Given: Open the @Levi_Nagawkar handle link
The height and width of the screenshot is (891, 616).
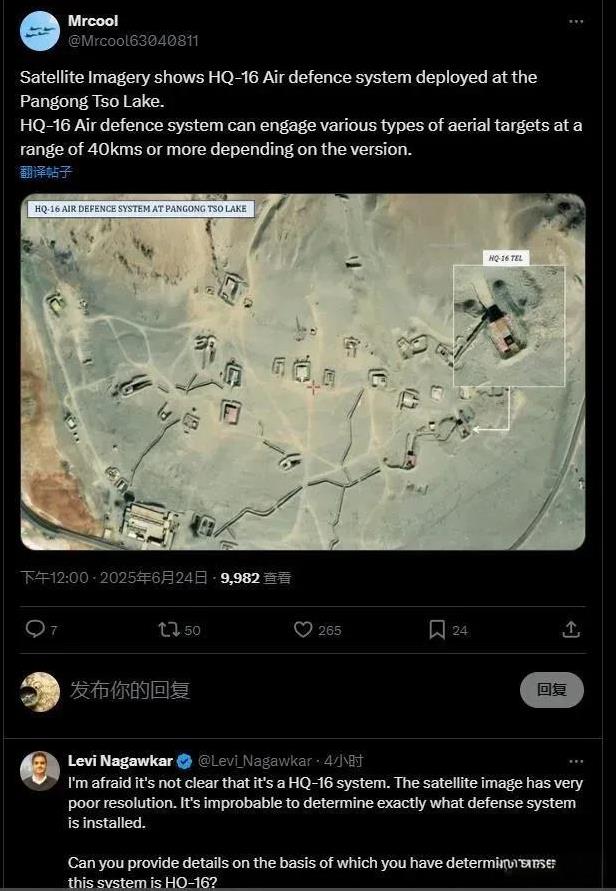Looking at the screenshot, I should point(254,761).
